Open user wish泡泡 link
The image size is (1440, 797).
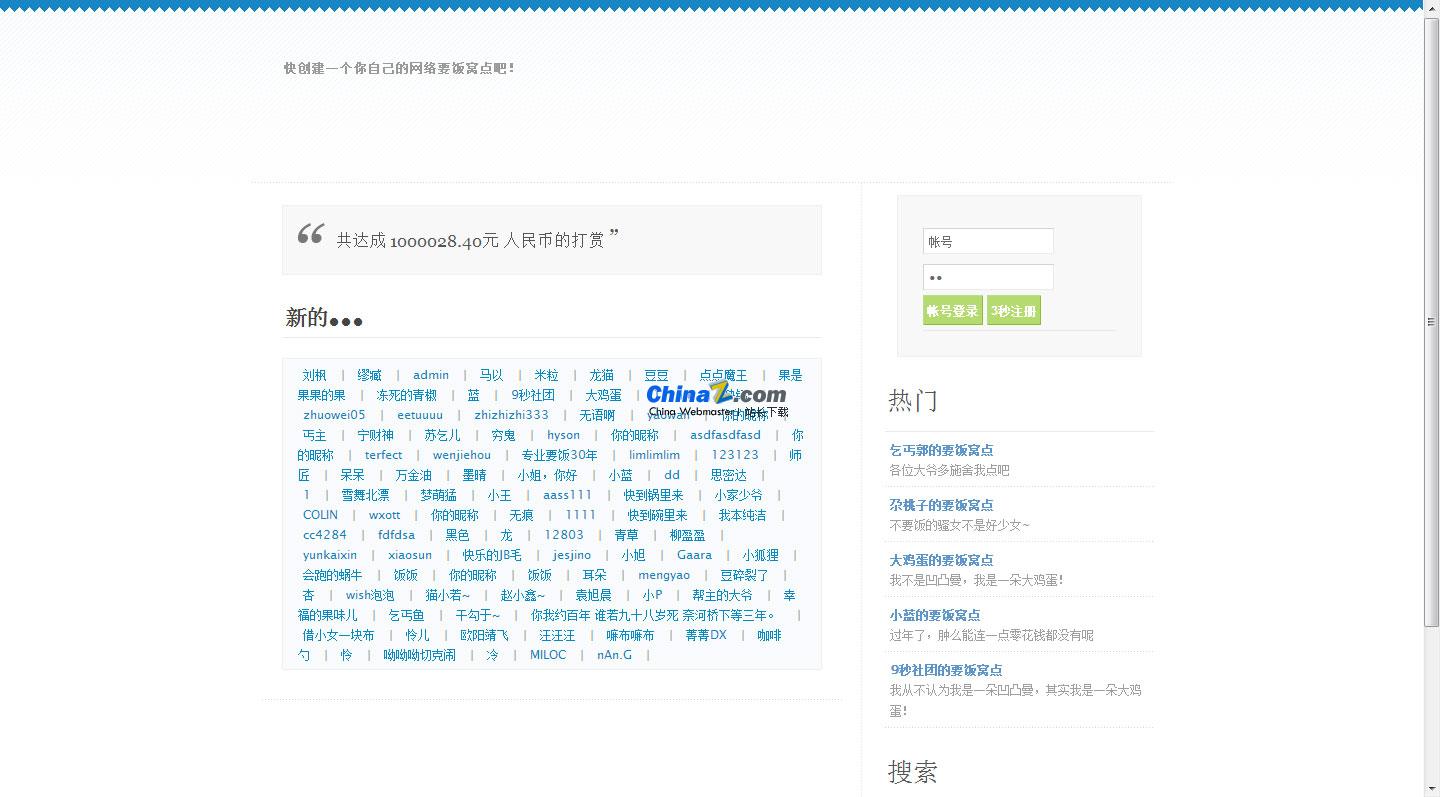pyautogui.click(x=370, y=595)
